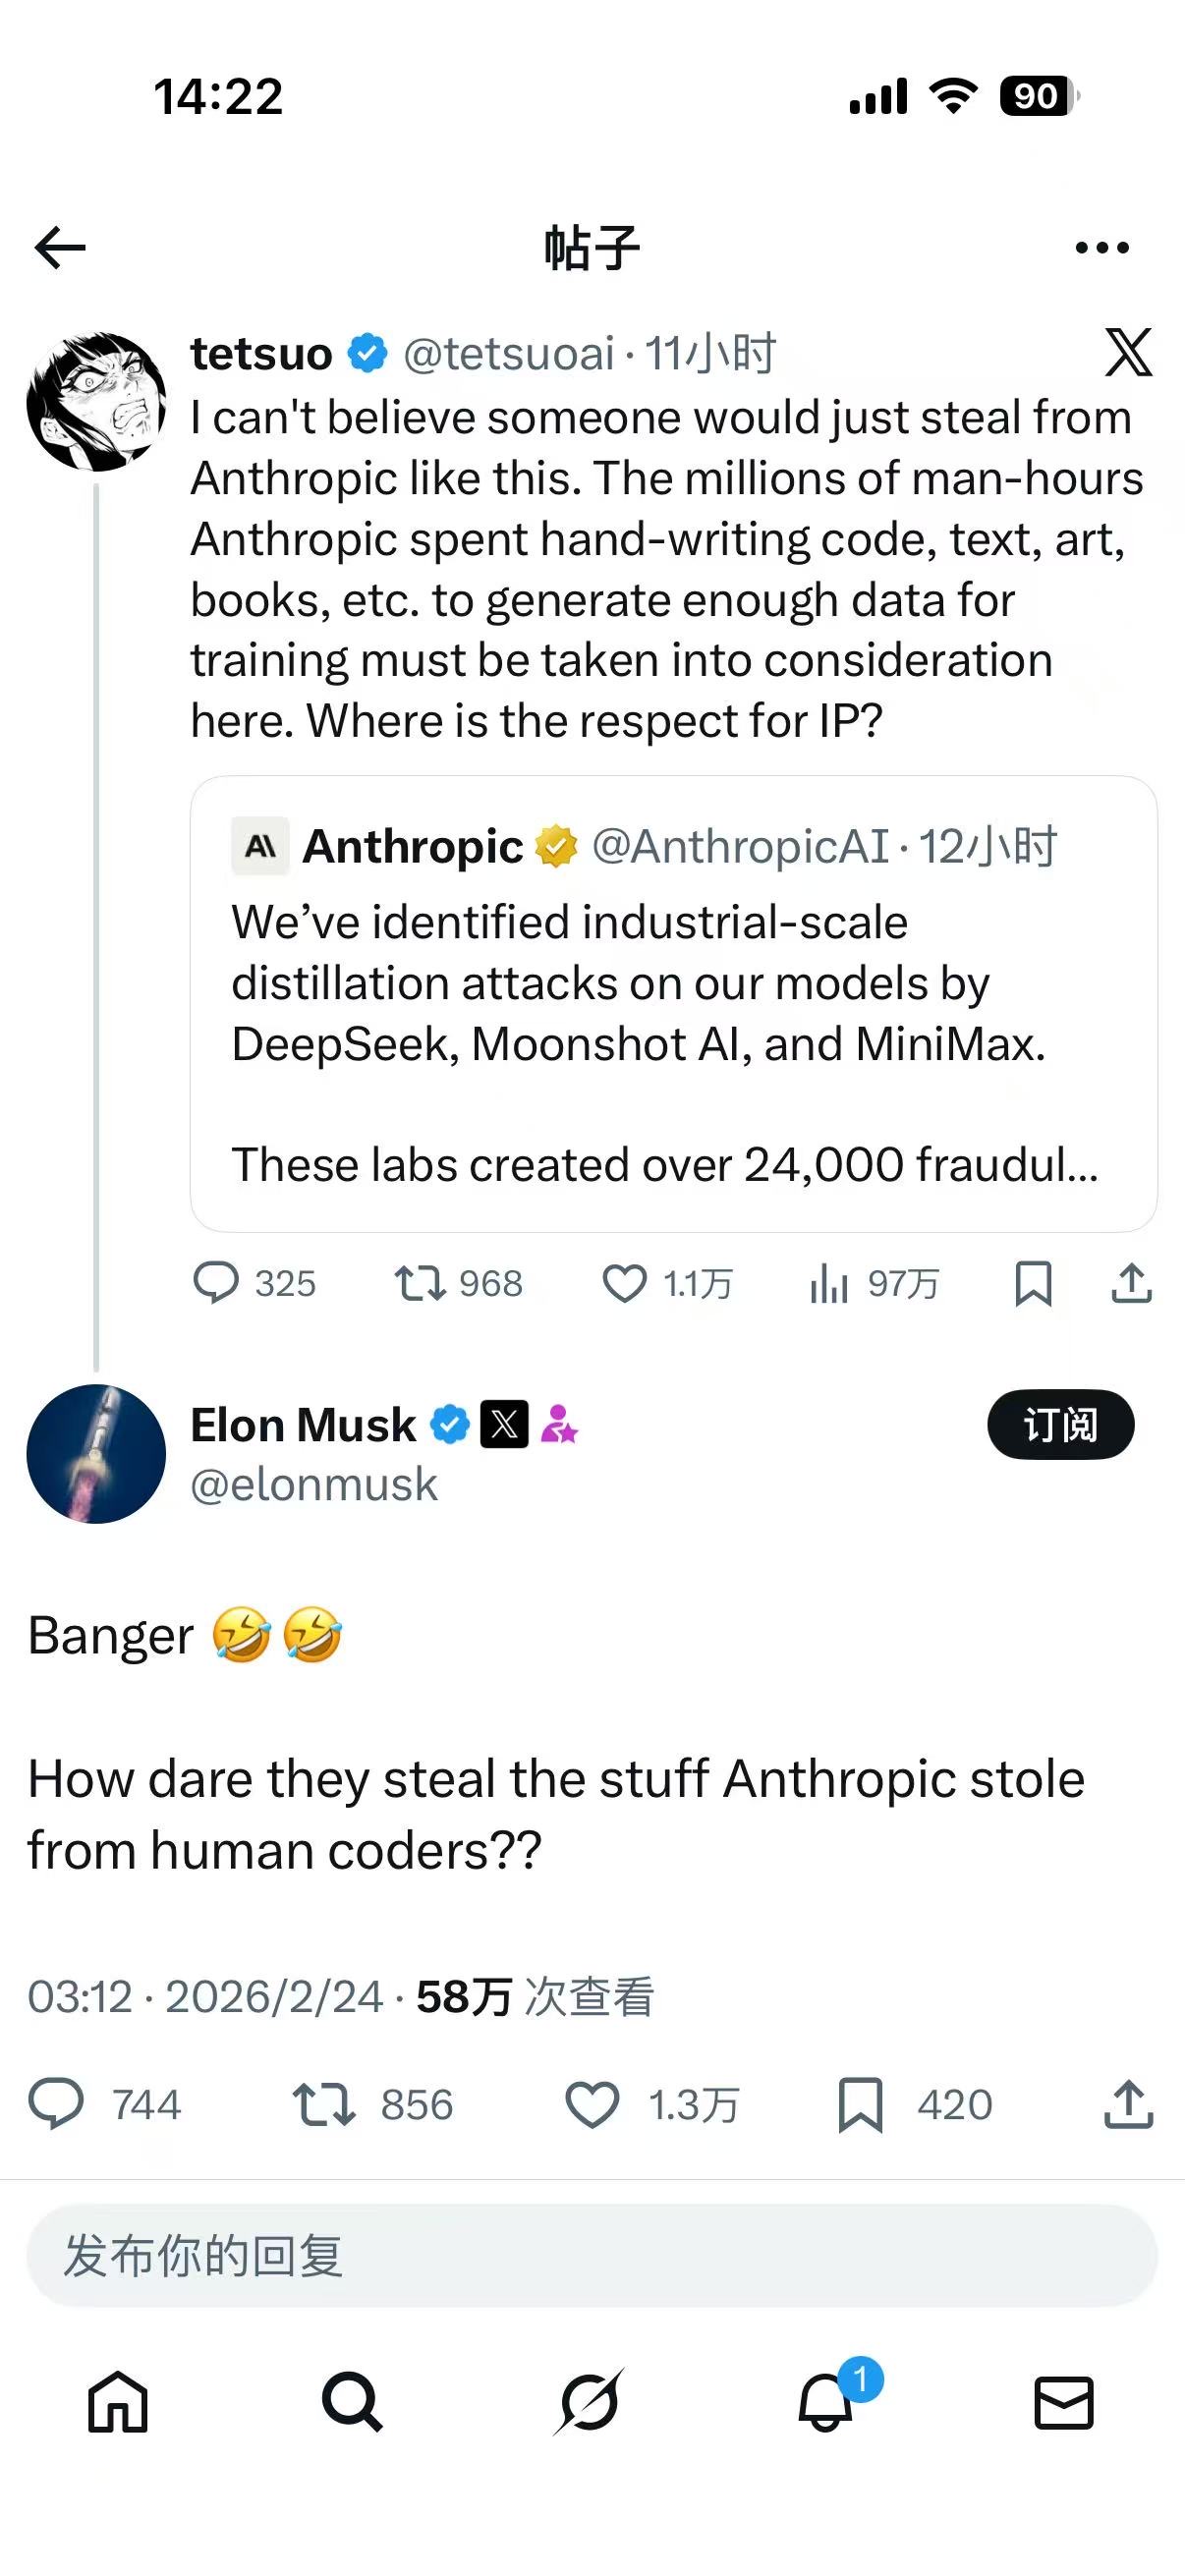Viewport: 1185px width, 2576px height.
Task: Repost Elon Musk's reply
Action: click(x=323, y=2104)
